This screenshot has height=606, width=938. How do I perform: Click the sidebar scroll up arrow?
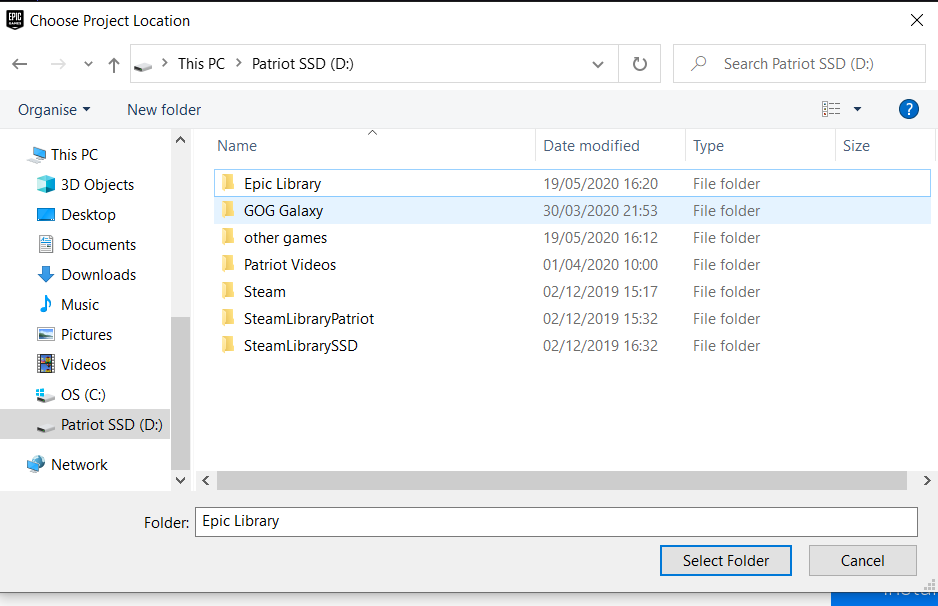click(180, 140)
